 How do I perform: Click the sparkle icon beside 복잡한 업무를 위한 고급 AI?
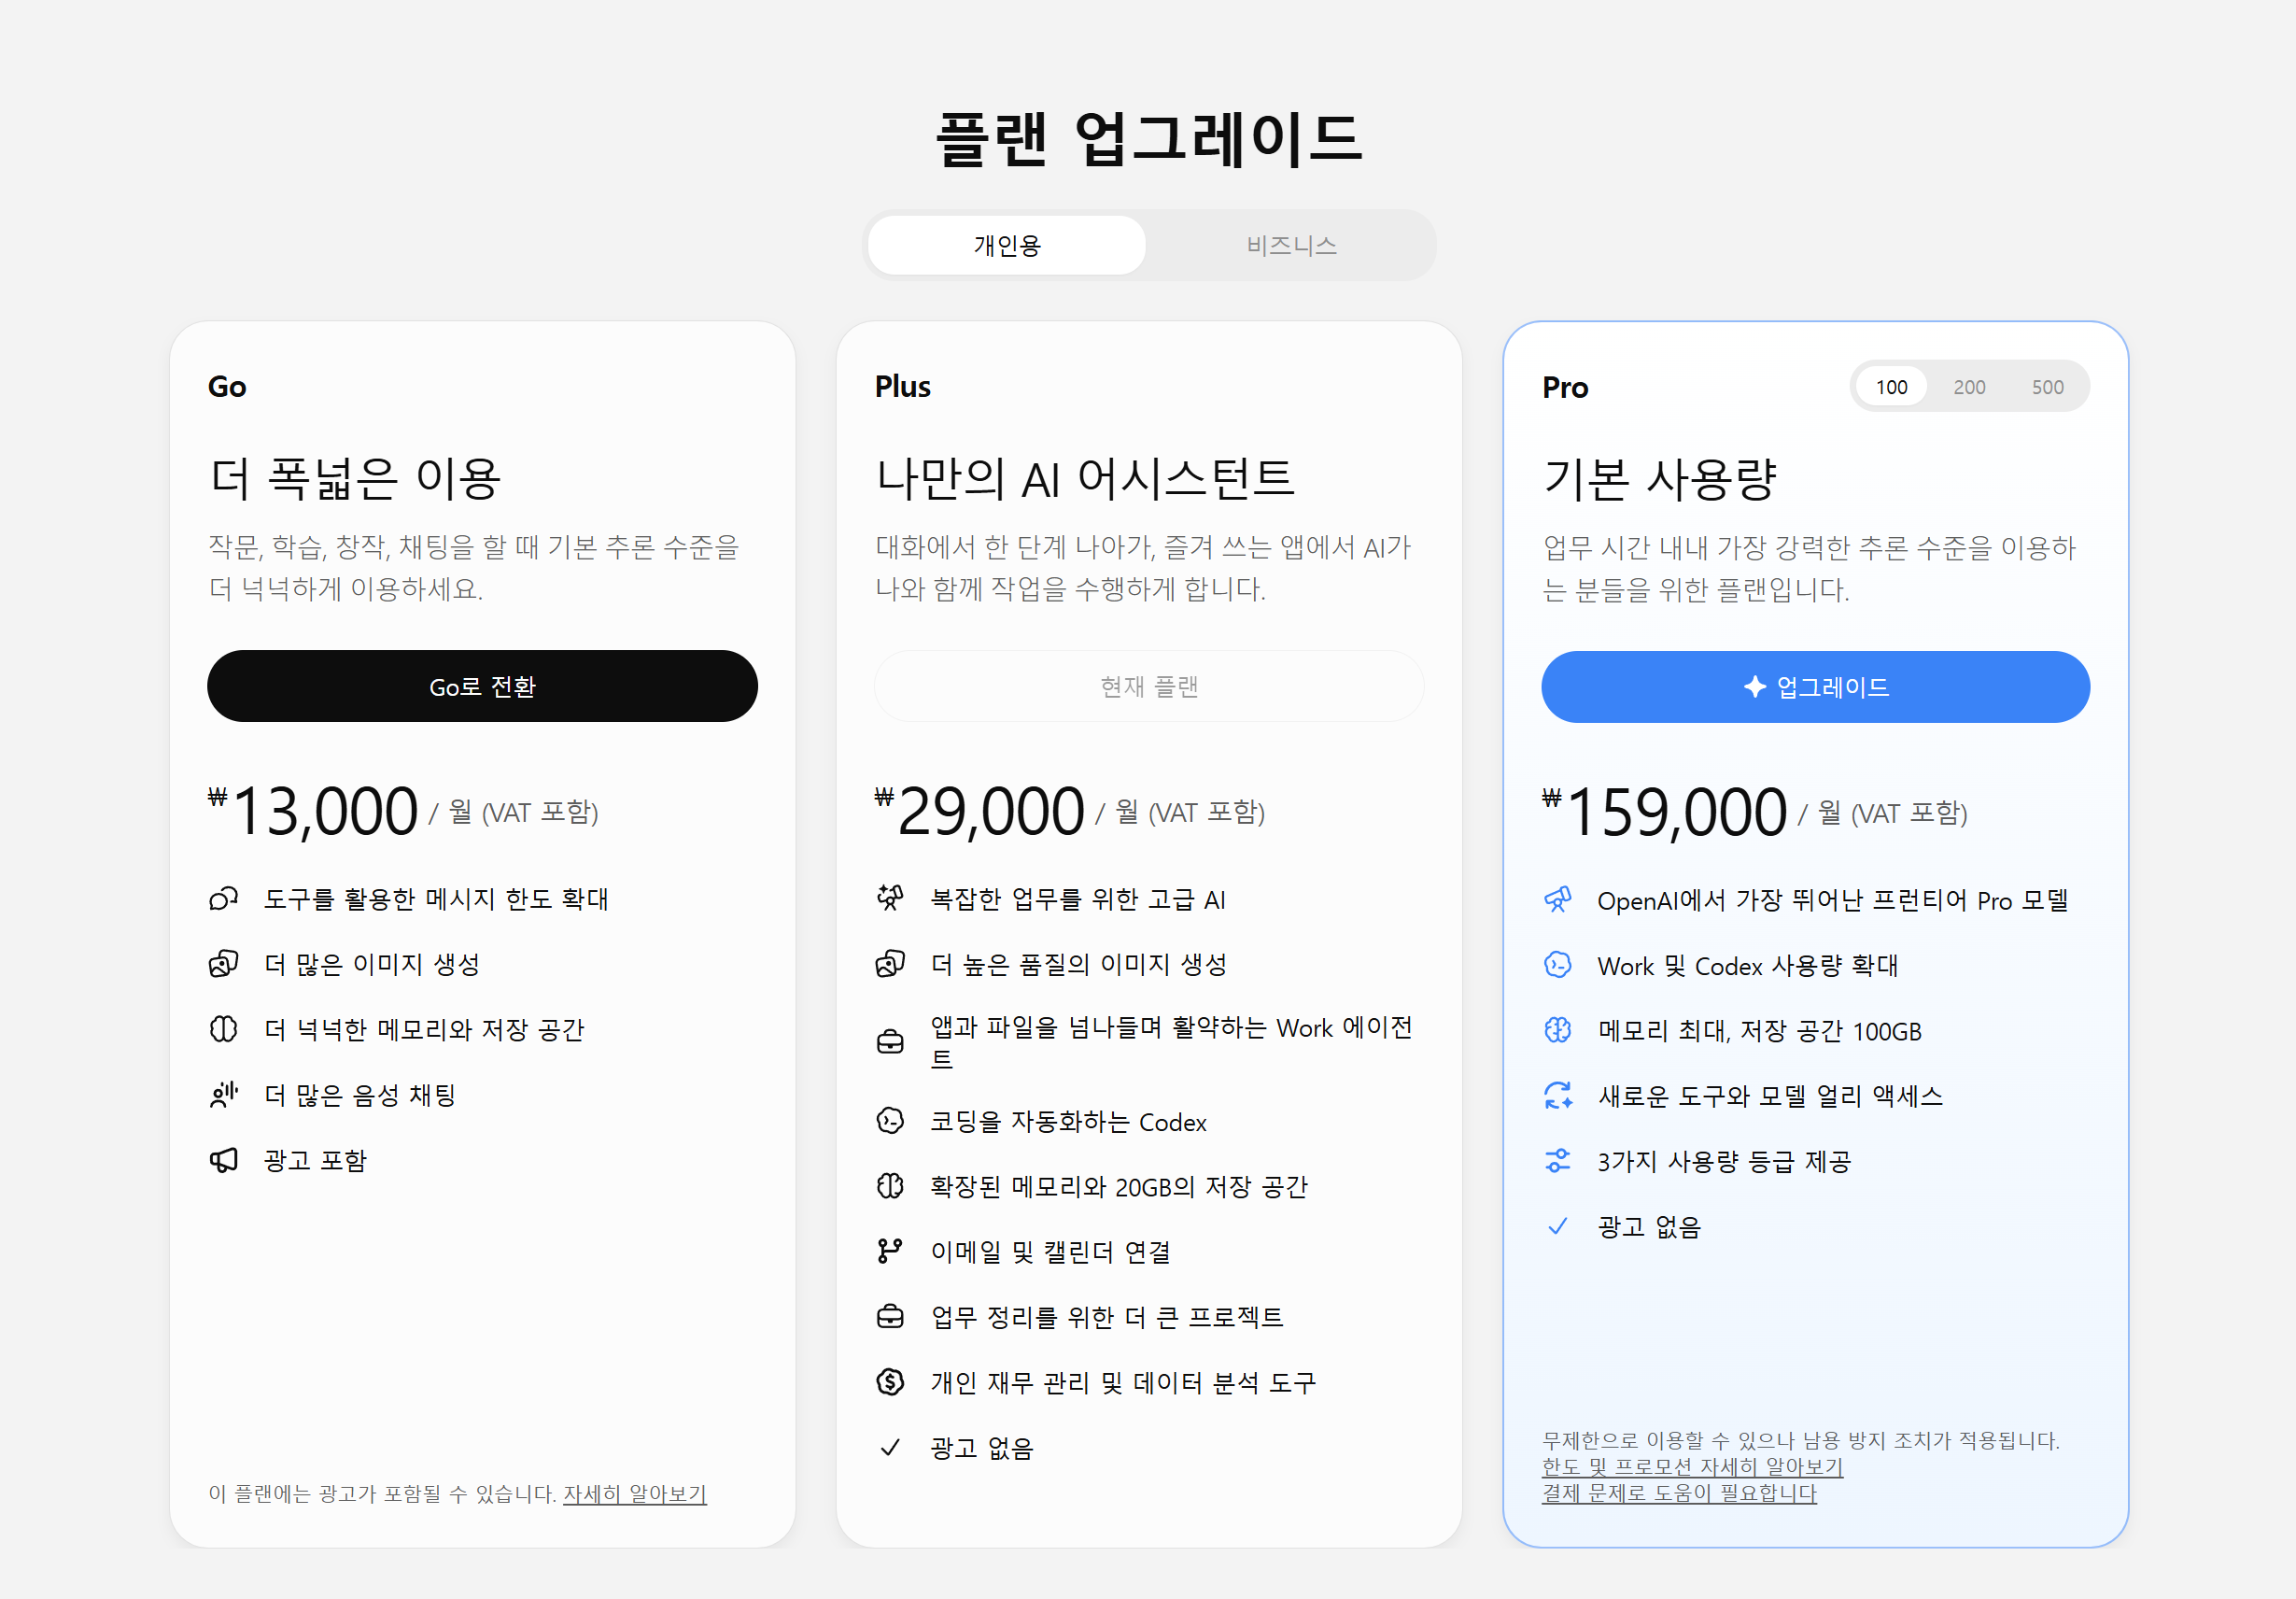click(890, 899)
